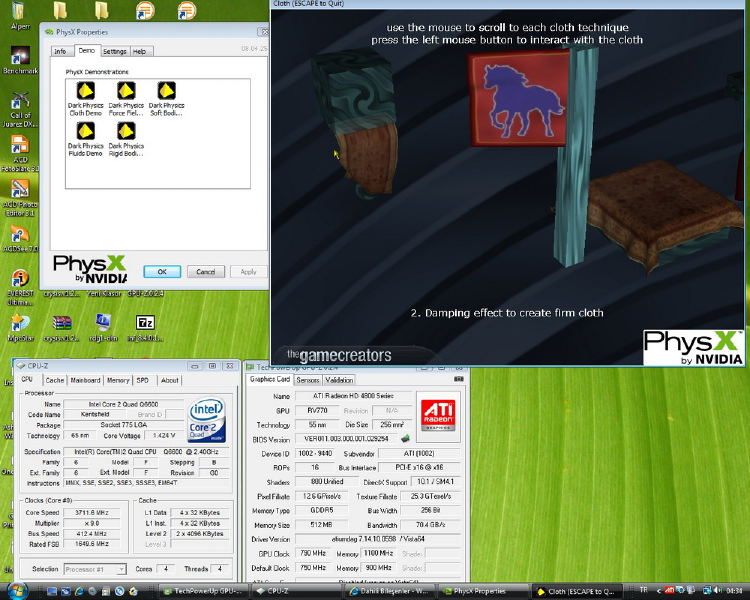Viewport: 750px width, 600px height.
Task: Switch to the Mainboard tab in CPU-Z
Action: pos(85,380)
